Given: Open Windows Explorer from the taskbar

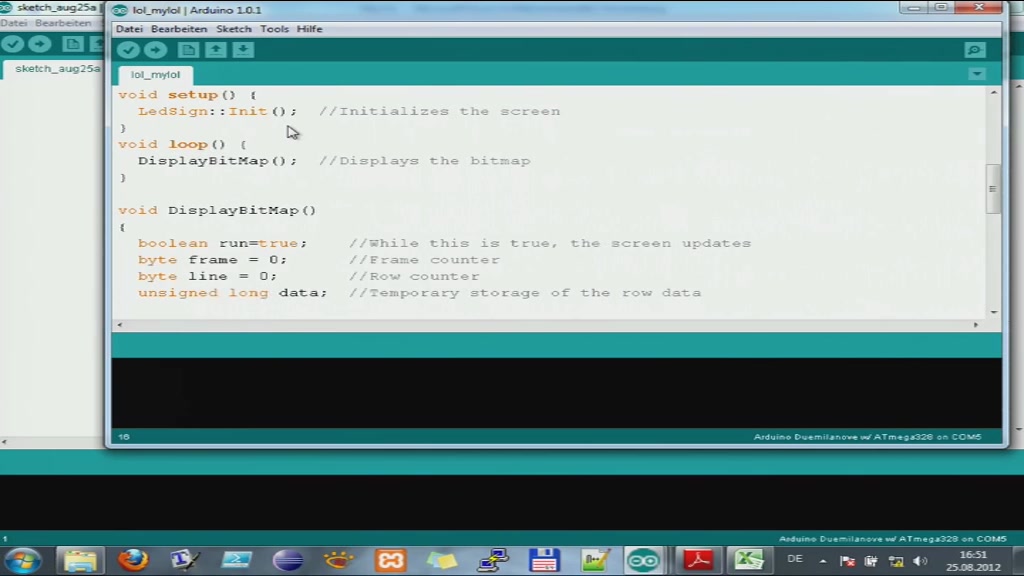Looking at the screenshot, I should 80,560.
